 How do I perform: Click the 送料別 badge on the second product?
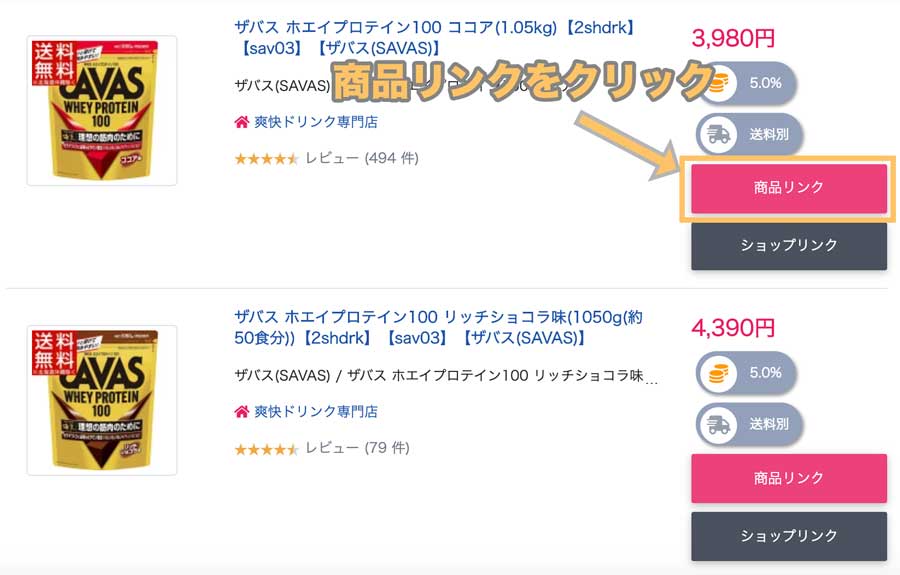pos(748,425)
